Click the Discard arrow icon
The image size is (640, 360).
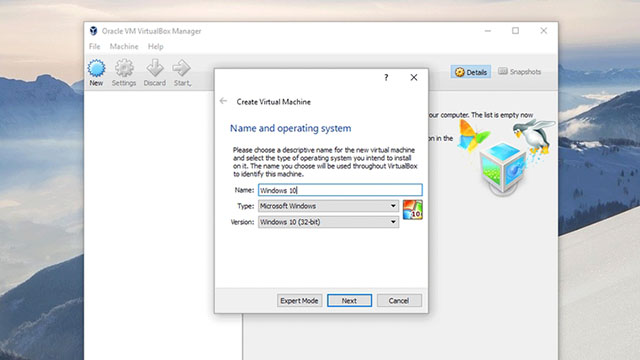tap(155, 68)
